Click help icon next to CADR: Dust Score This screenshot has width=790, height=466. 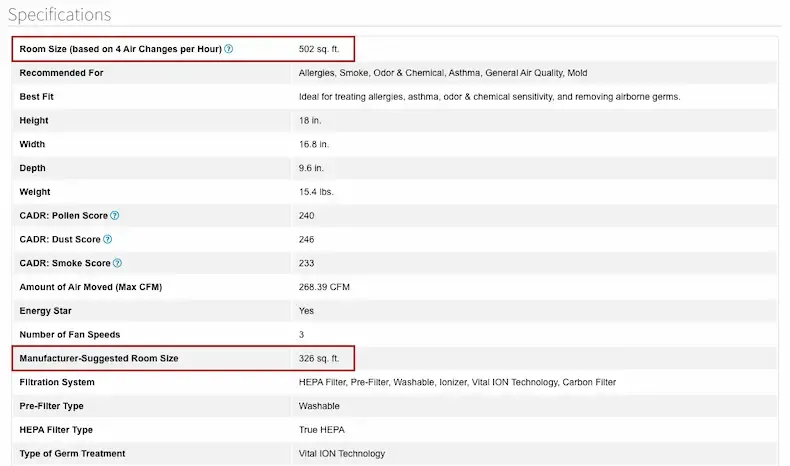pyautogui.click(x=107, y=239)
